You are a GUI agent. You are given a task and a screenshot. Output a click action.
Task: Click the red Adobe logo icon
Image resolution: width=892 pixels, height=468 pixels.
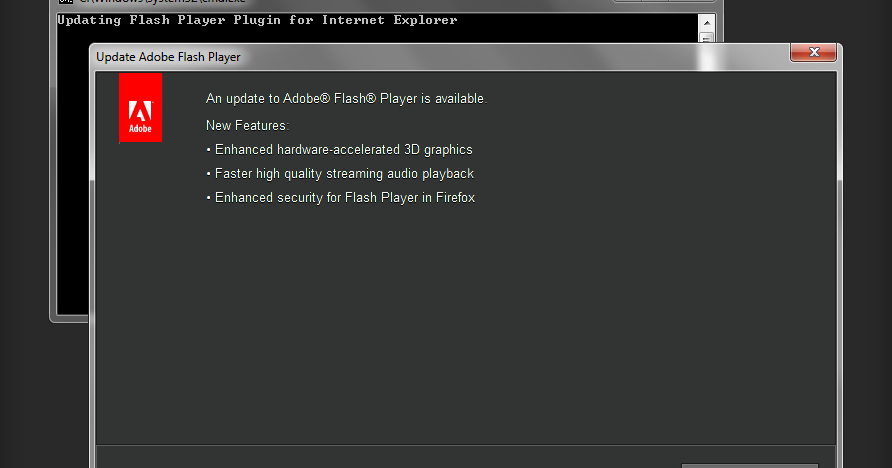pyautogui.click(x=141, y=107)
